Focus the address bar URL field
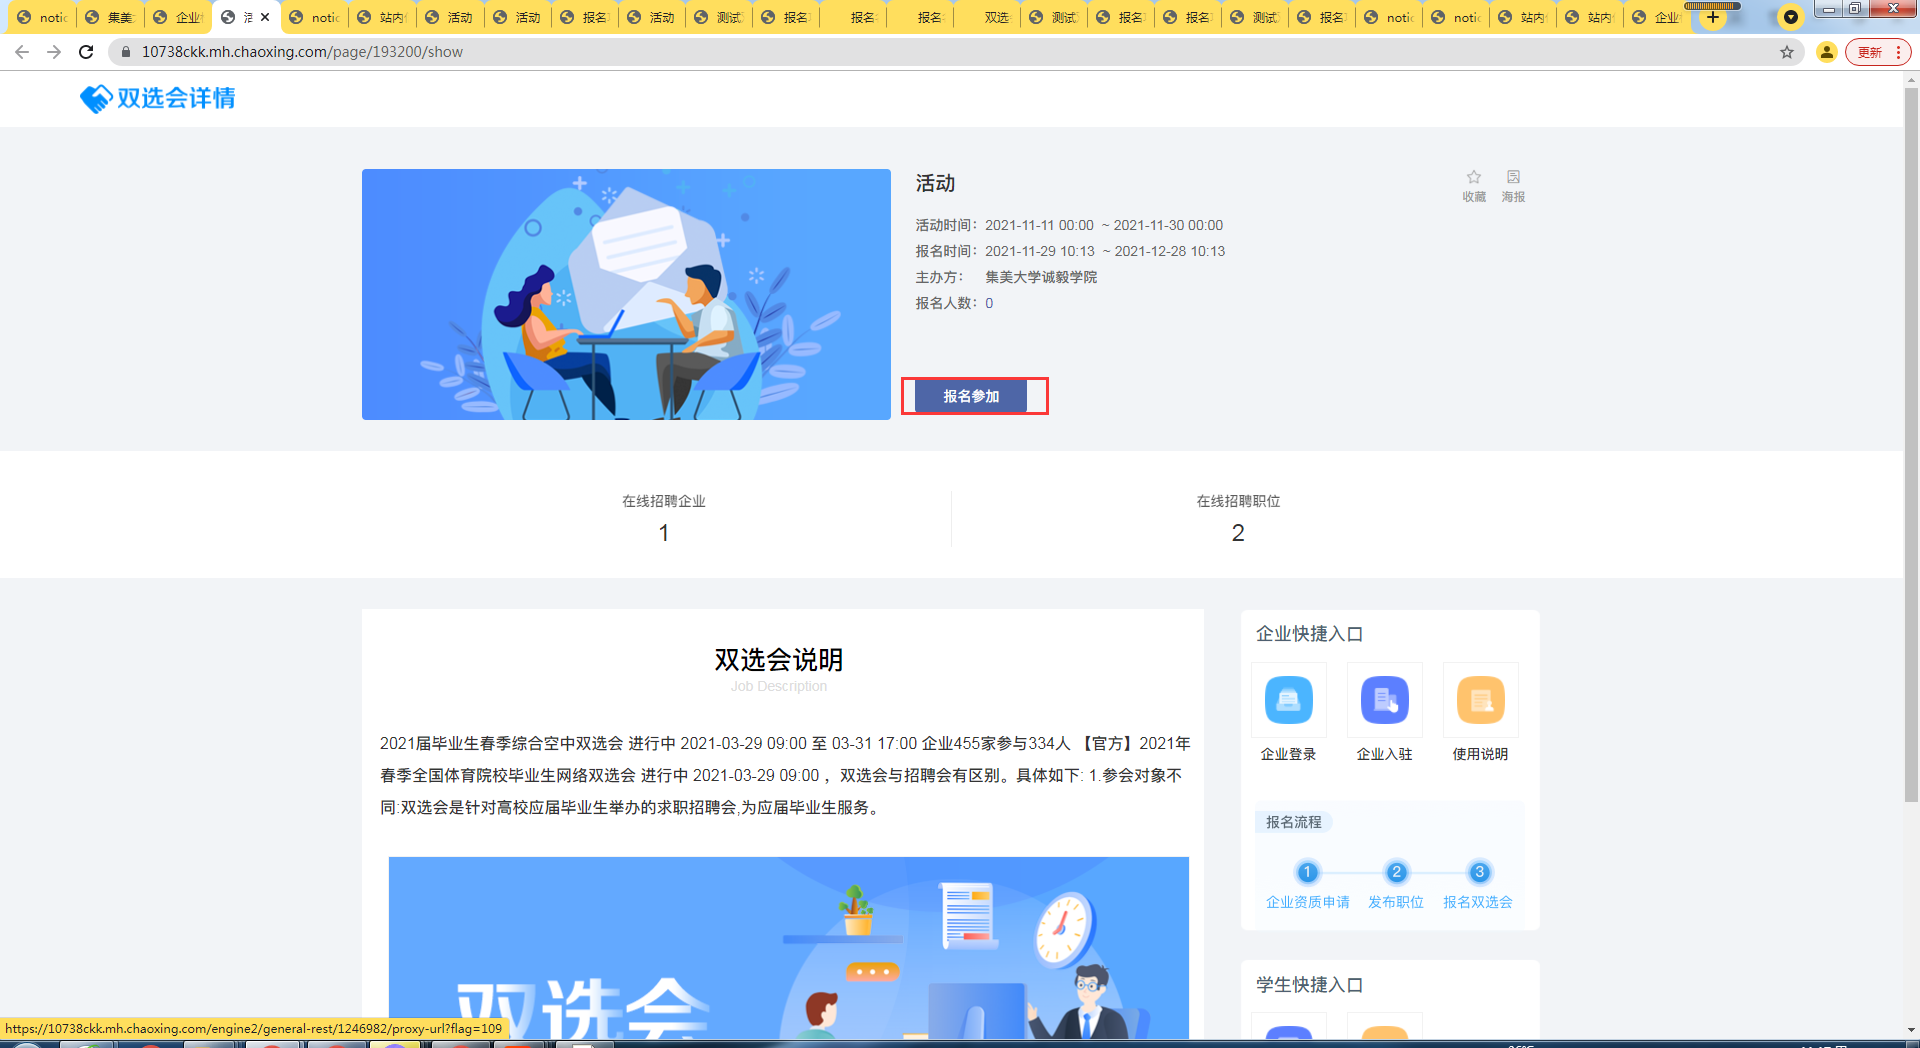The height and width of the screenshot is (1048, 1920). pos(950,52)
